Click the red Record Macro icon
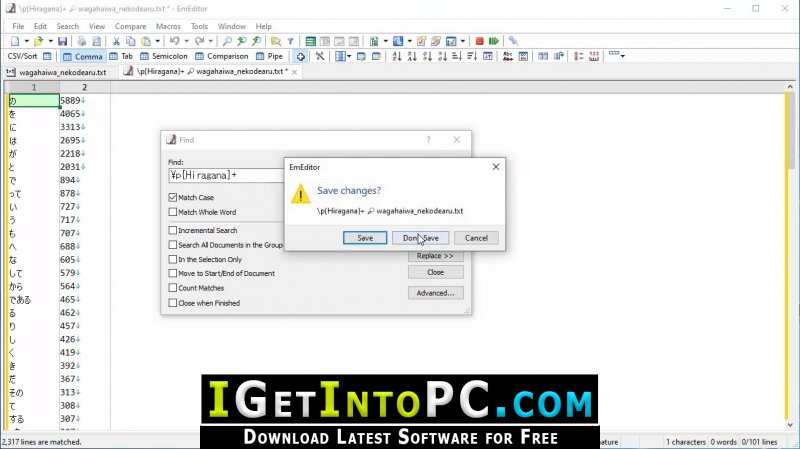This screenshot has height=449, width=800. pyautogui.click(x=479, y=41)
